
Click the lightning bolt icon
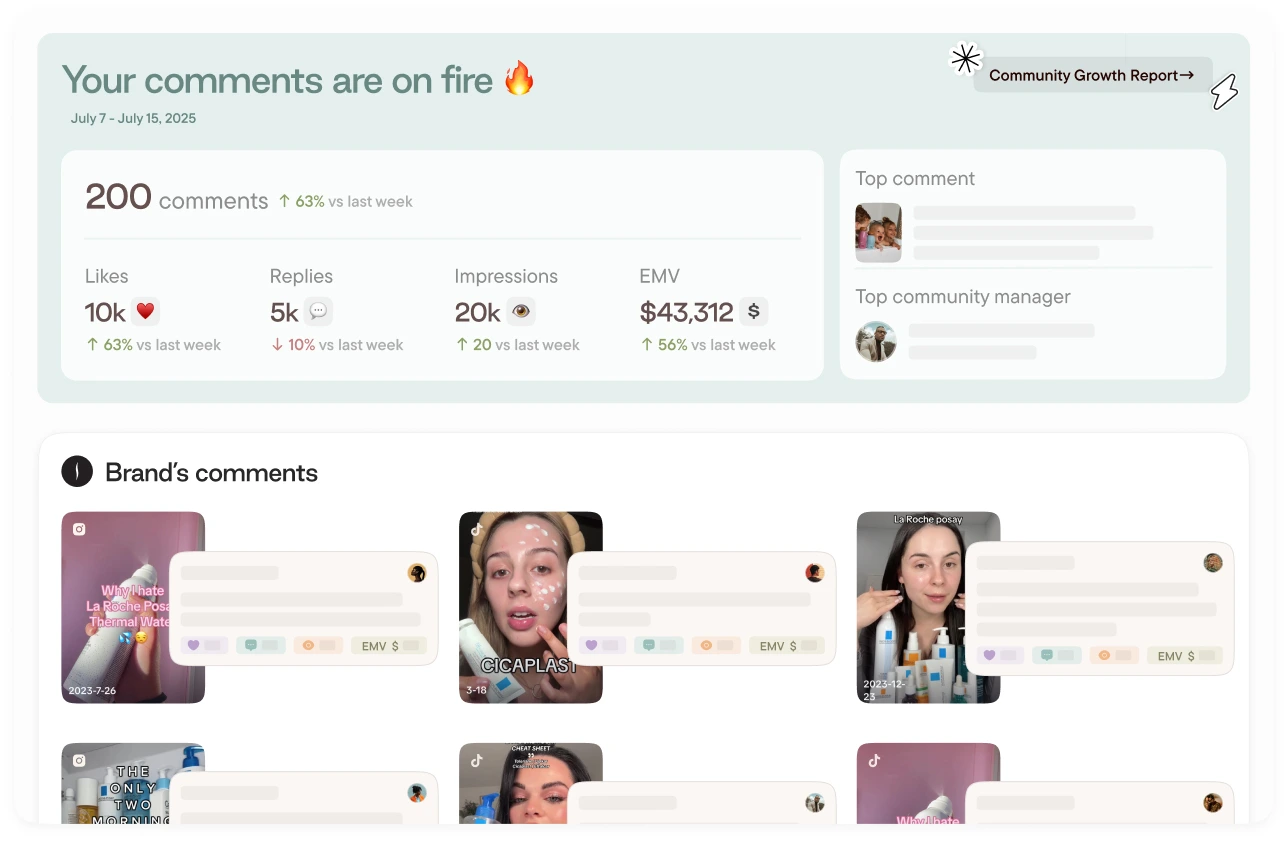coord(1225,92)
